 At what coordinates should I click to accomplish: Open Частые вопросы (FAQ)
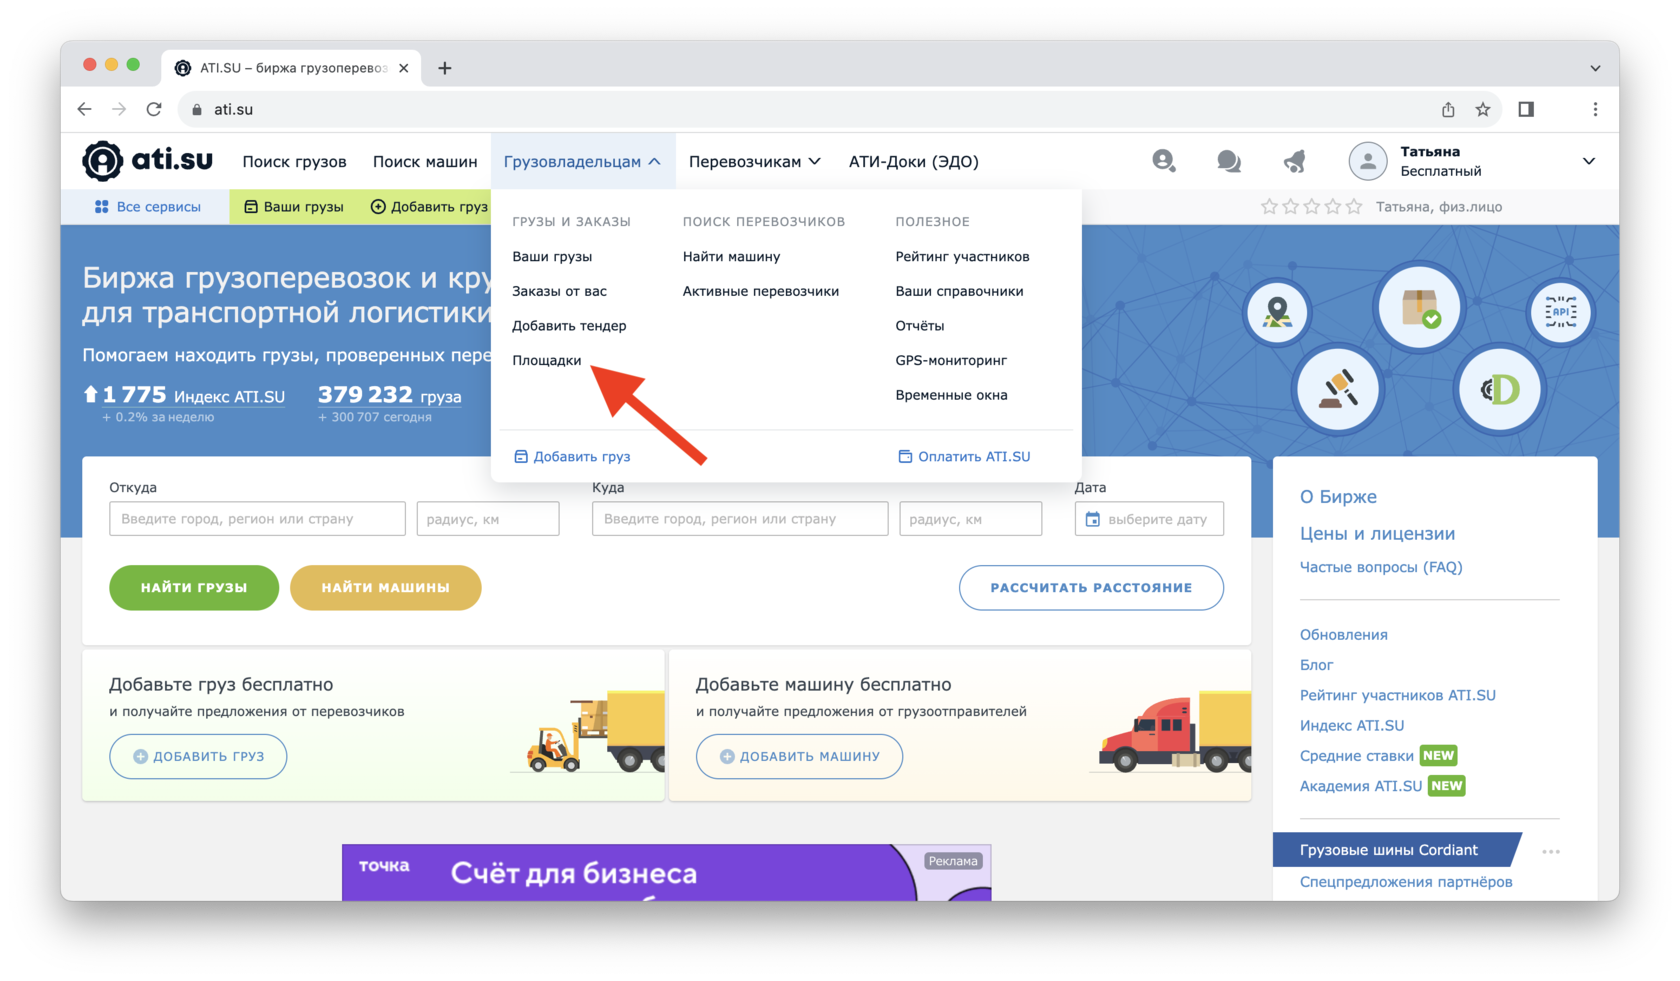click(1381, 567)
